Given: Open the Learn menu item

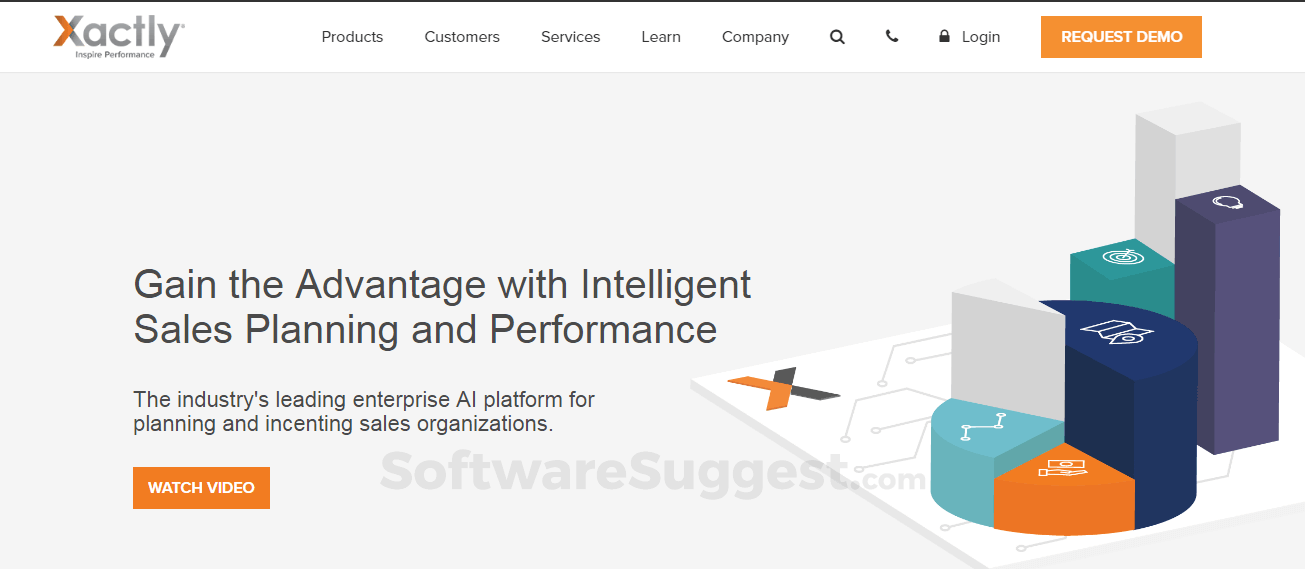Looking at the screenshot, I should [661, 37].
